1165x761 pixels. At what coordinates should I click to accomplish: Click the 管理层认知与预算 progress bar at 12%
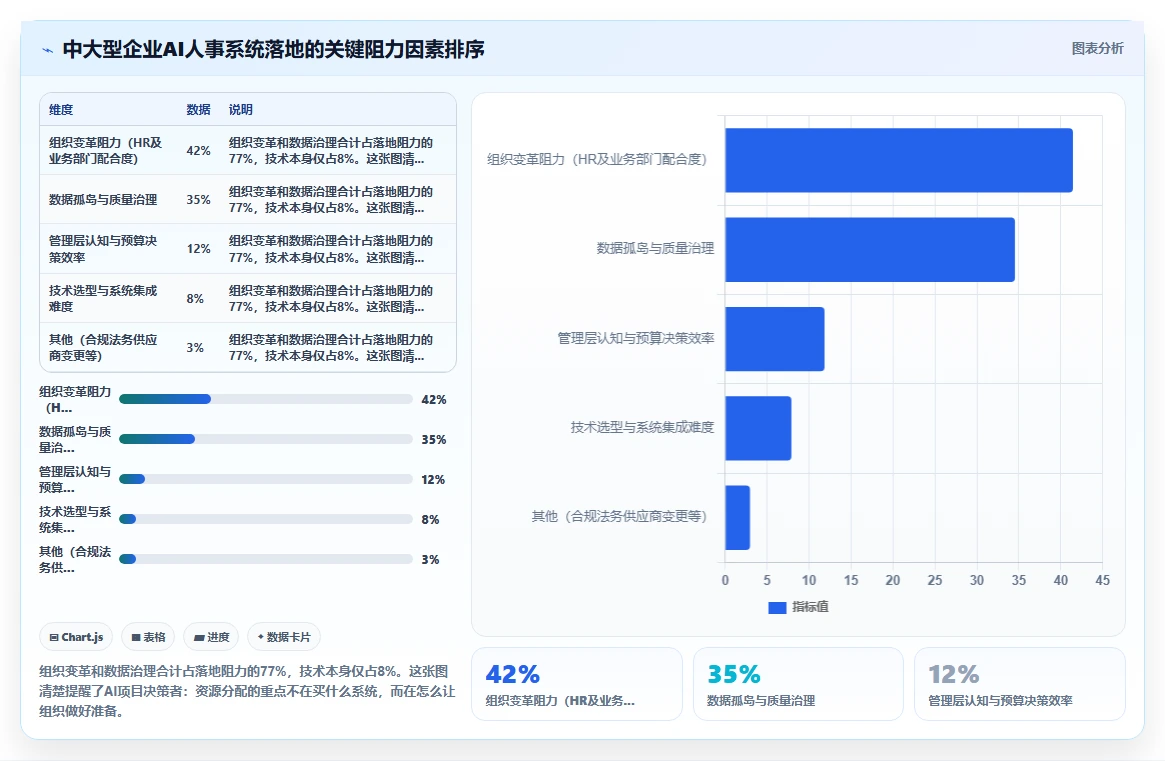coord(265,479)
